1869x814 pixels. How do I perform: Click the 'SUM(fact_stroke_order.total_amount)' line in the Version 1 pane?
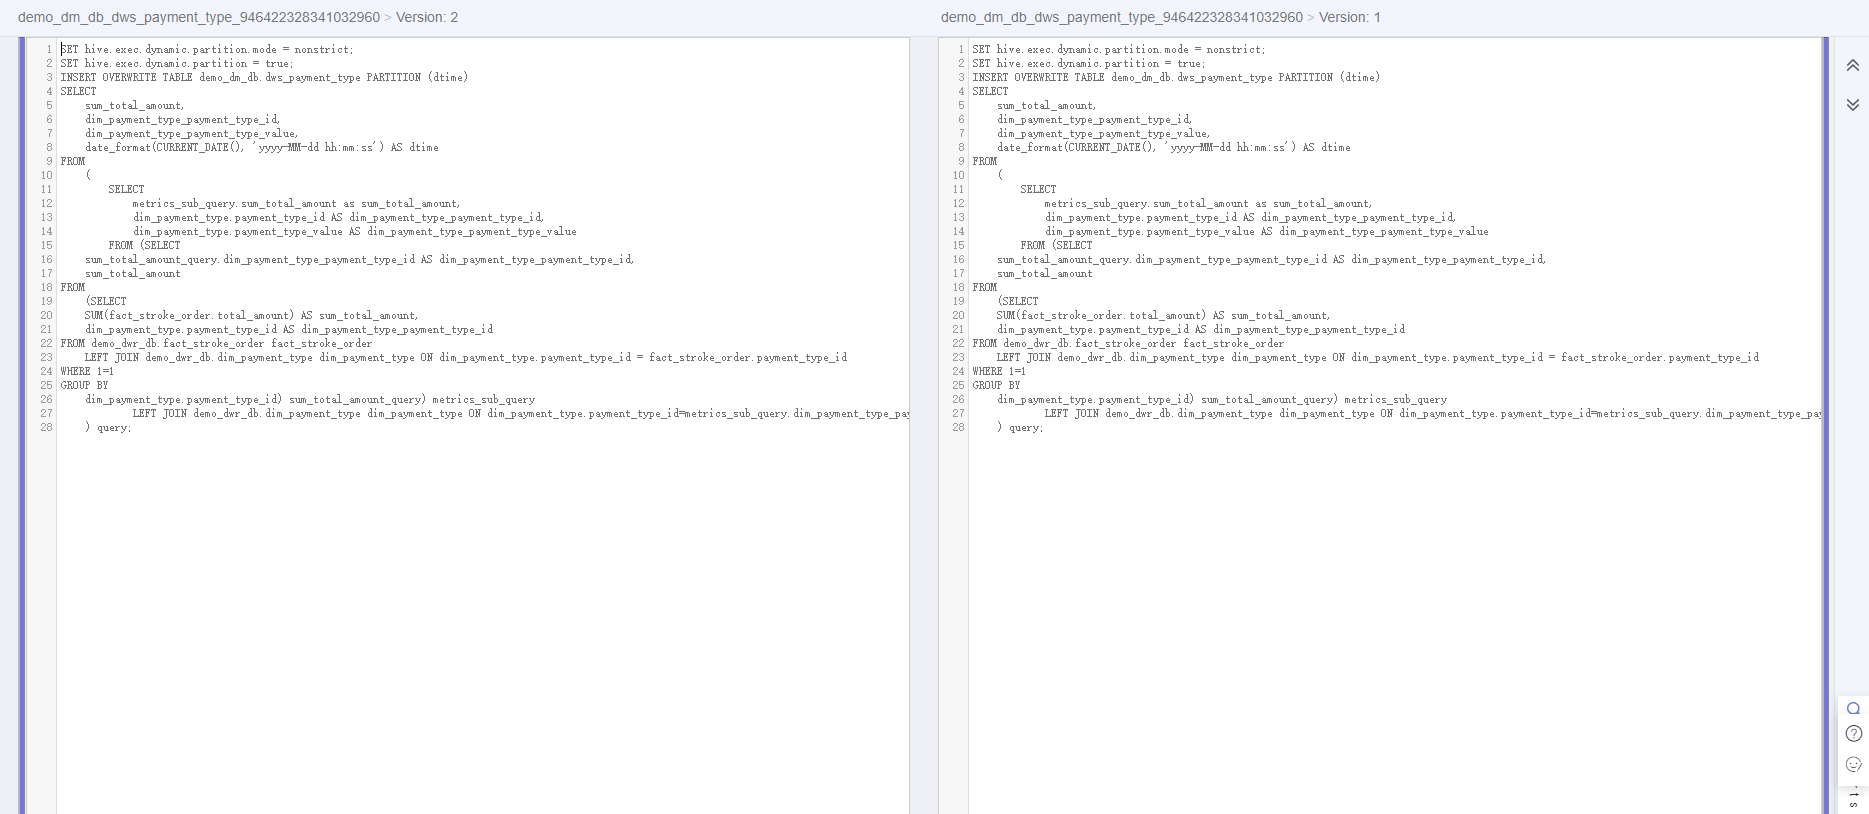point(1163,315)
